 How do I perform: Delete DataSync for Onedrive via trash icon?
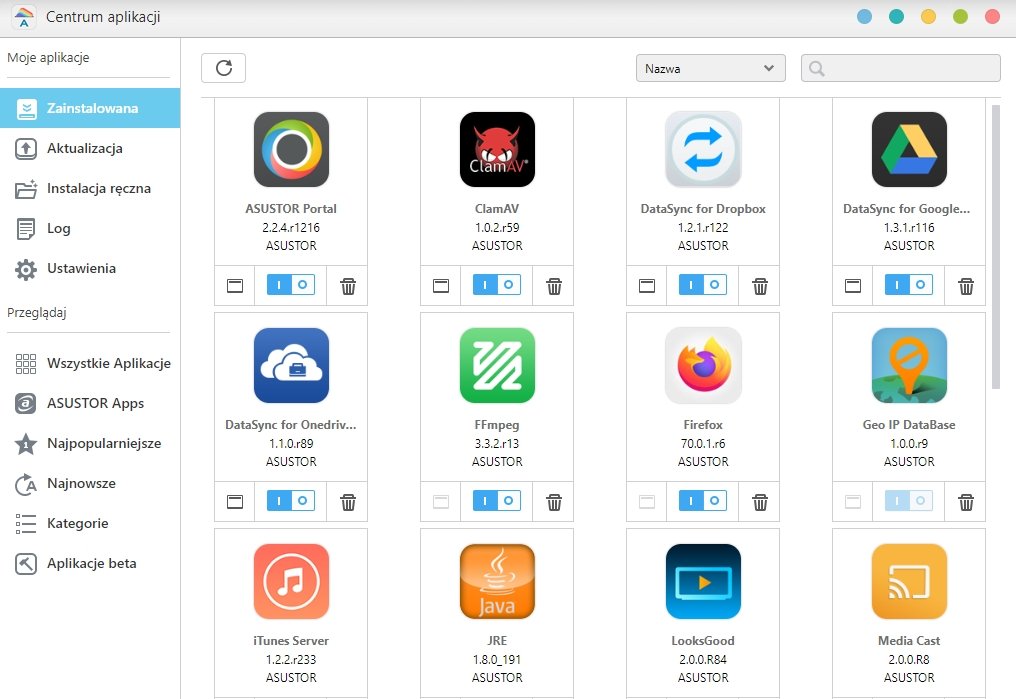click(348, 502)
